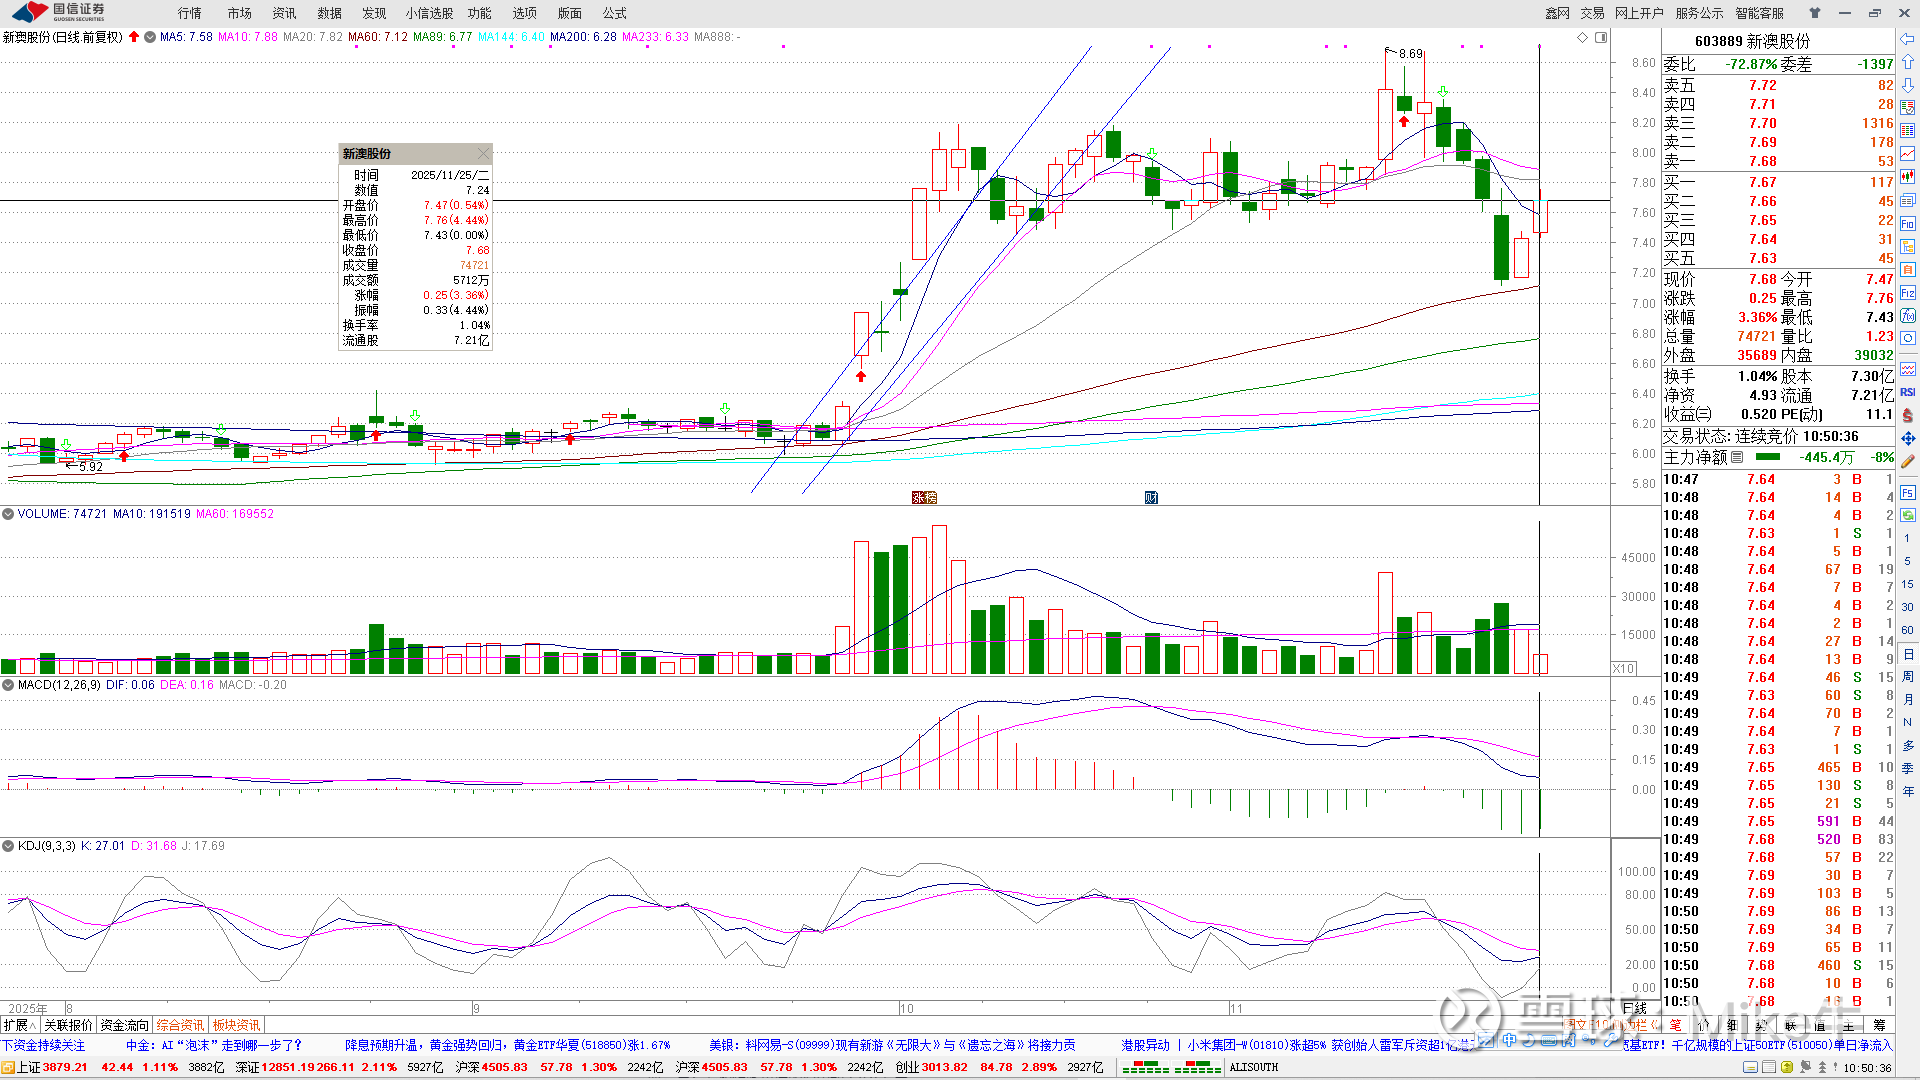This screenshot has width=1920, height=1080.
Task: Switch to the 资金流向 tab
Action: [124, 1025]
